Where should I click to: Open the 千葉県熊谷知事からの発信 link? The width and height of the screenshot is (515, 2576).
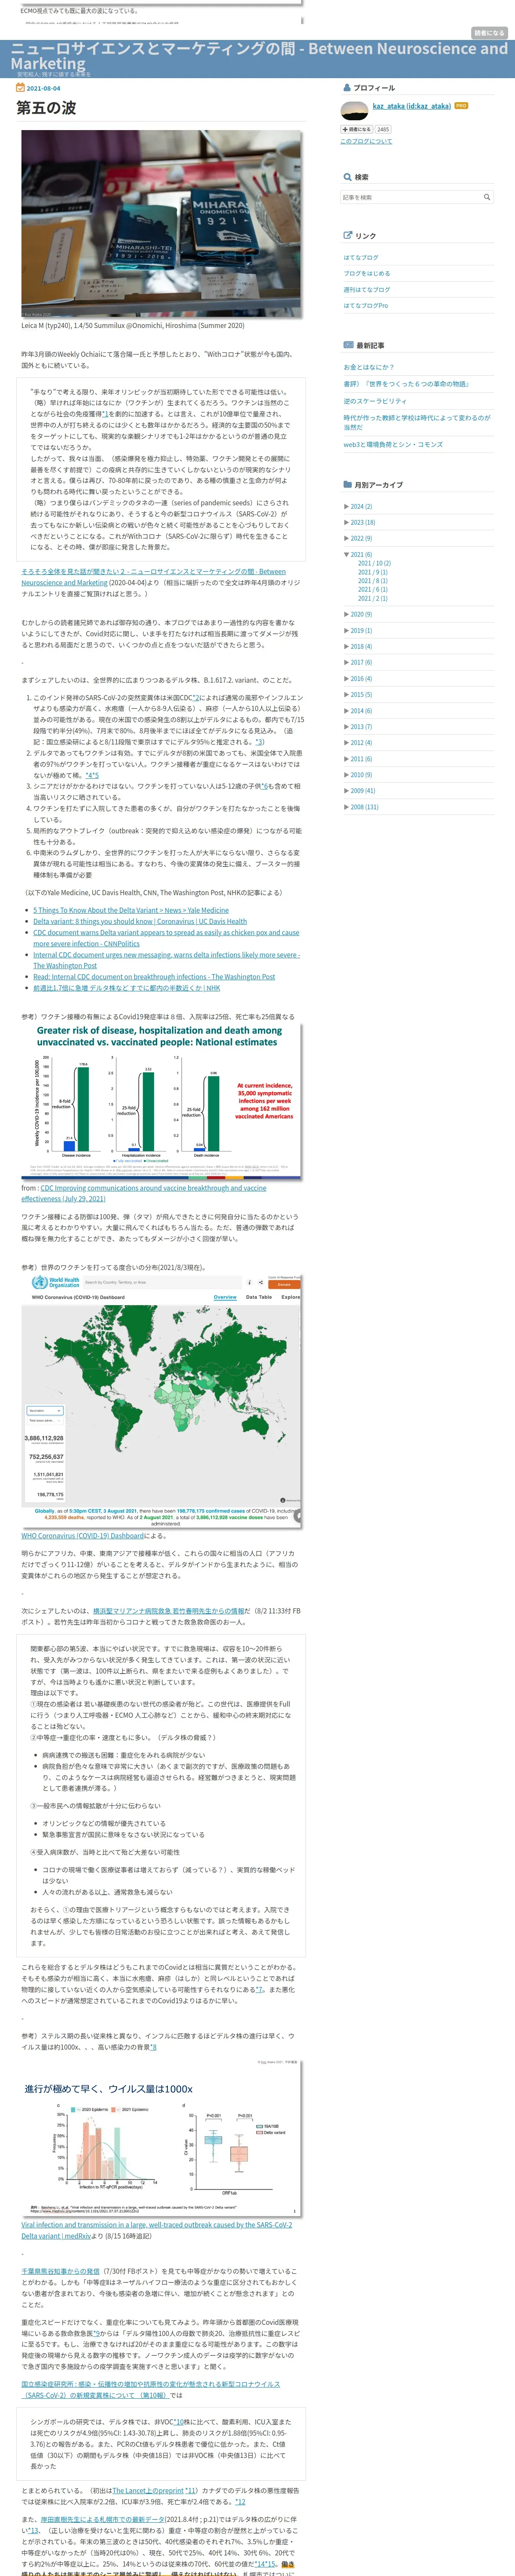click(61, 2271)
